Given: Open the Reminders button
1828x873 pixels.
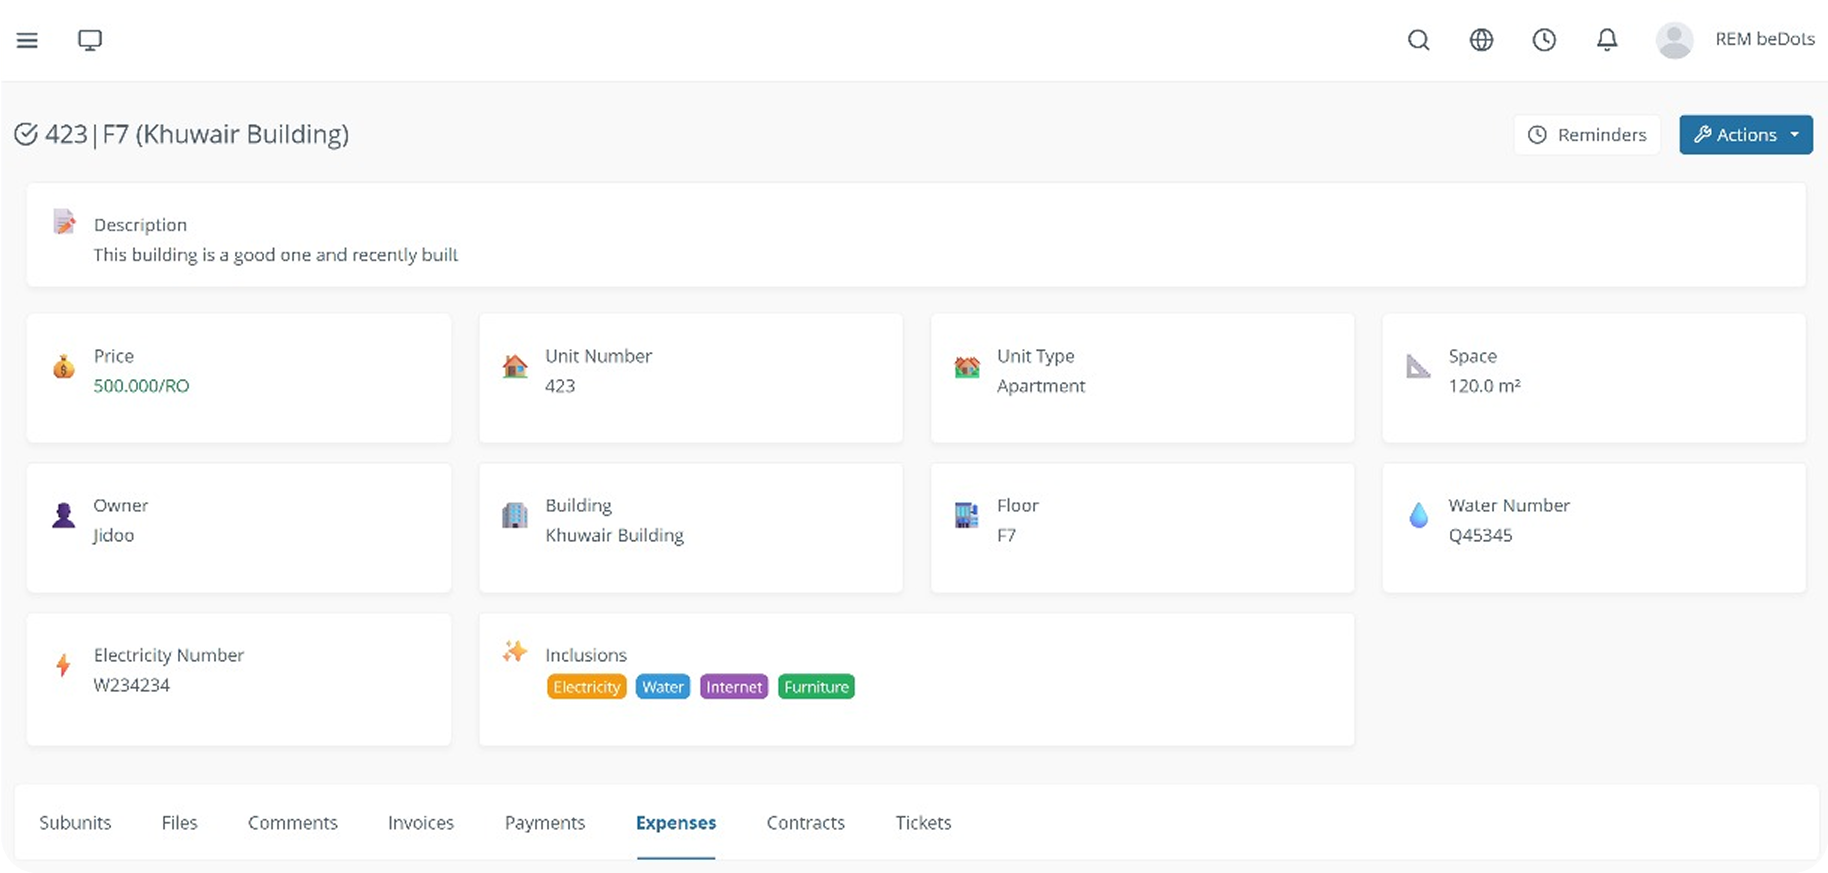Looking at the screenshot, I should [x=1587, y=135].
